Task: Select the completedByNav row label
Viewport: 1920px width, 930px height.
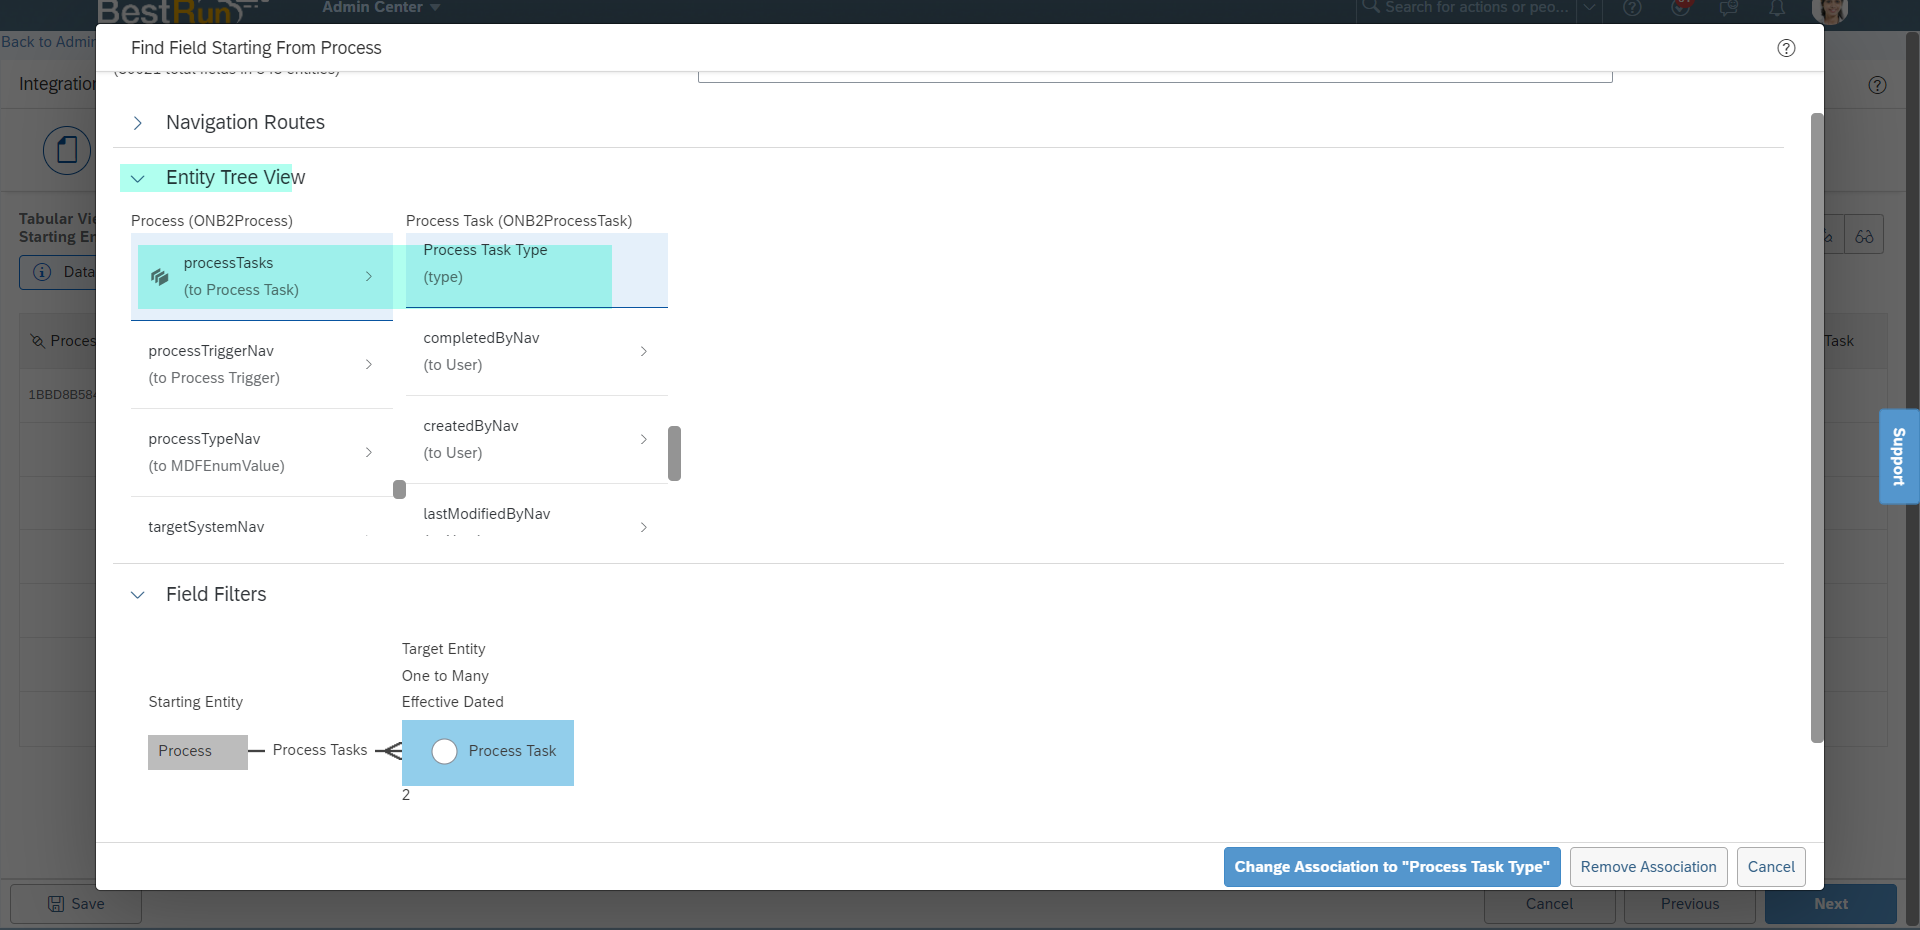Action: (x=481, y=338)
